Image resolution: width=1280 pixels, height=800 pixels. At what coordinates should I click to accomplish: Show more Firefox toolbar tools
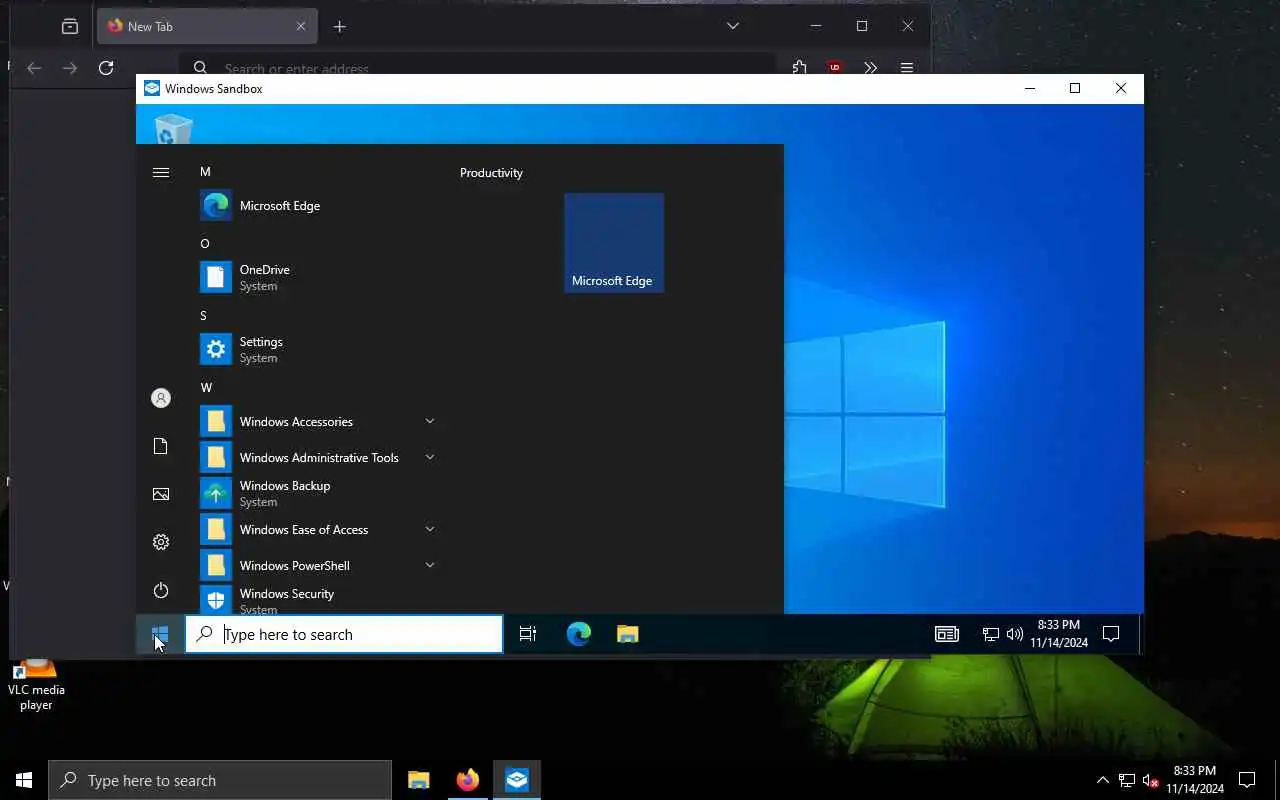tap(870, 68)
